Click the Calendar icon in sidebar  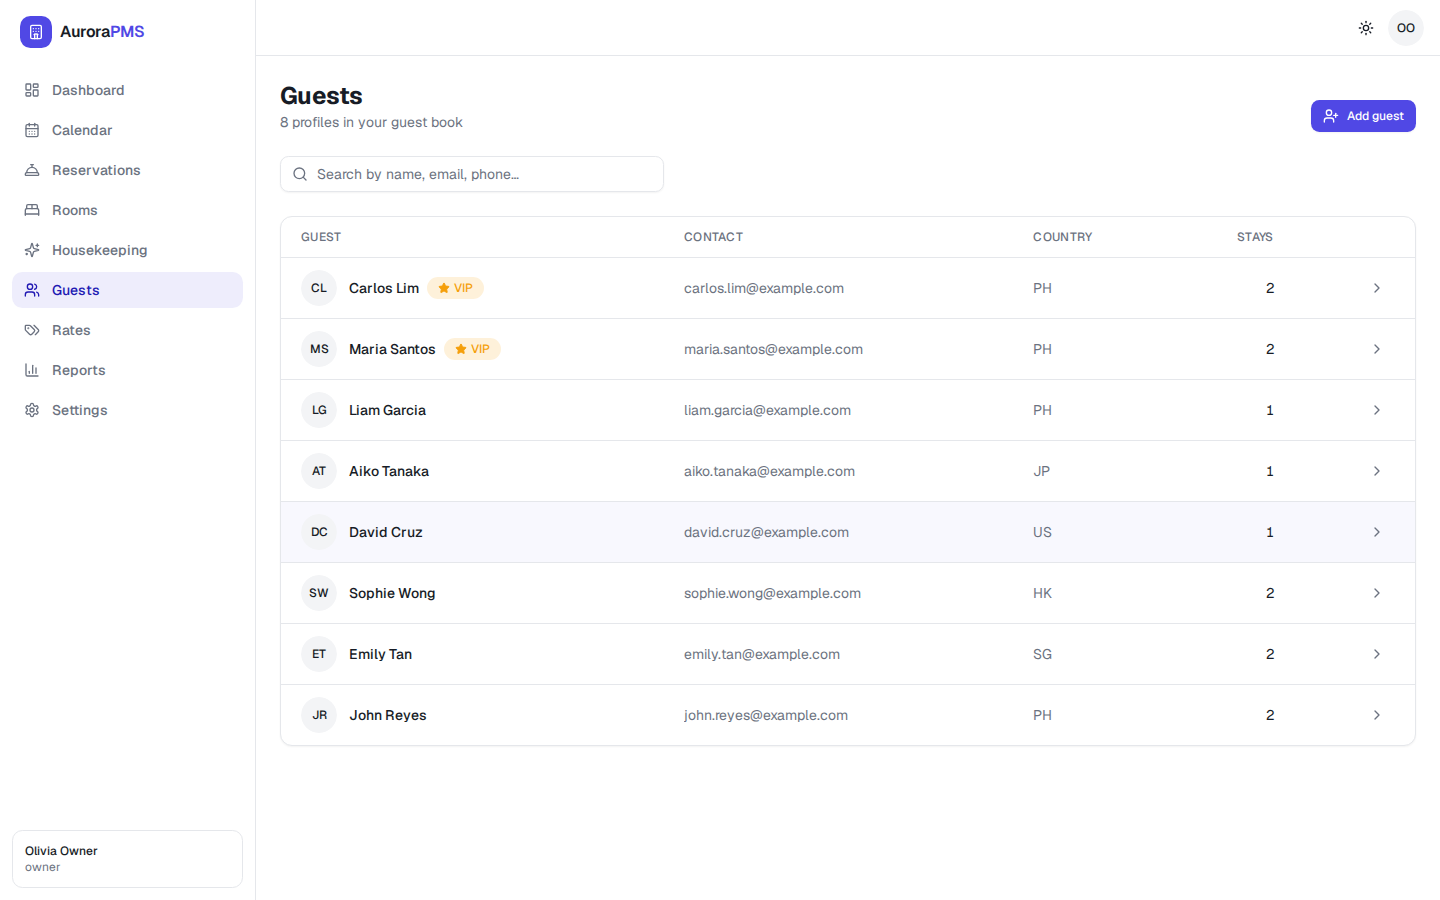[x=32, y=130]
